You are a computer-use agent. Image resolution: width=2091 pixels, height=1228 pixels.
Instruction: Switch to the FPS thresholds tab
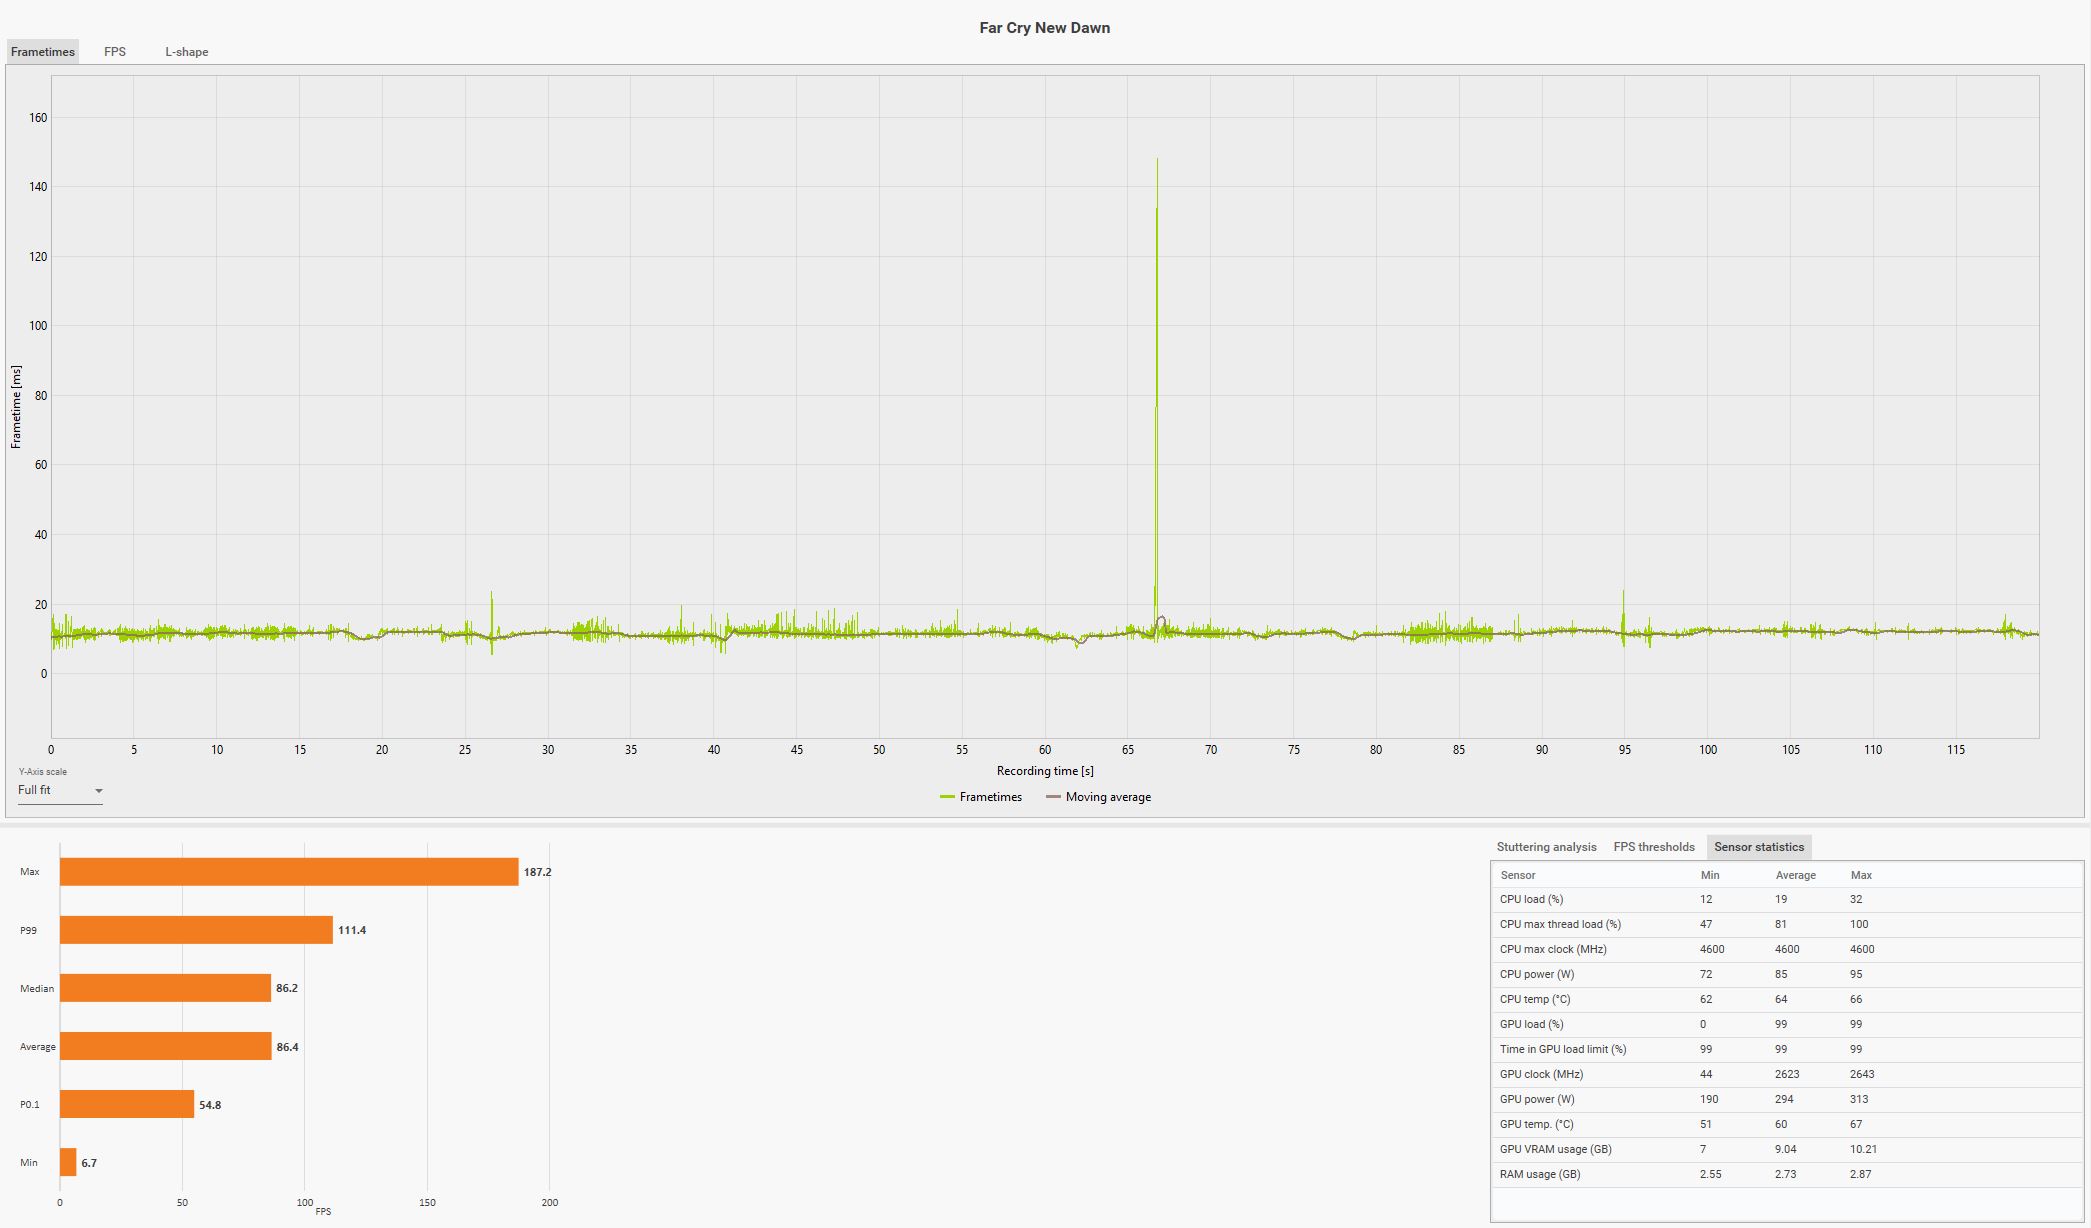click(1654, 847)
